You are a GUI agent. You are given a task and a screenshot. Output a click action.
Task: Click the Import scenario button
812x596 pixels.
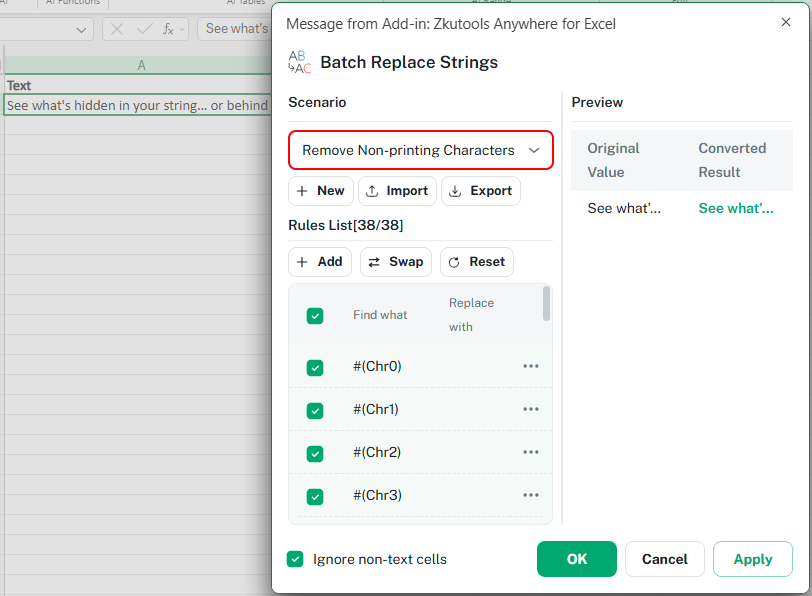coord(397,191)
